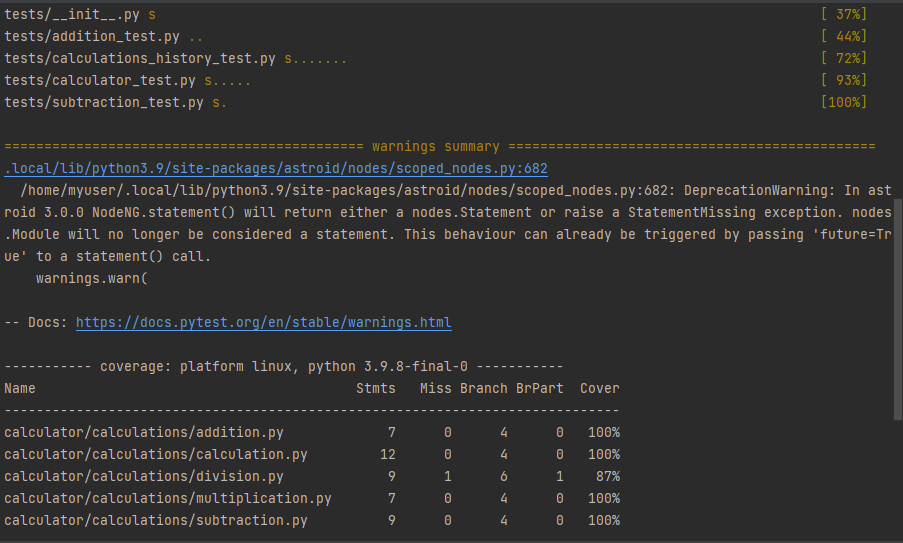Viewport: 903px width, 543px height.
Task: Click the 'Stmts' column header
Action: 375,388
